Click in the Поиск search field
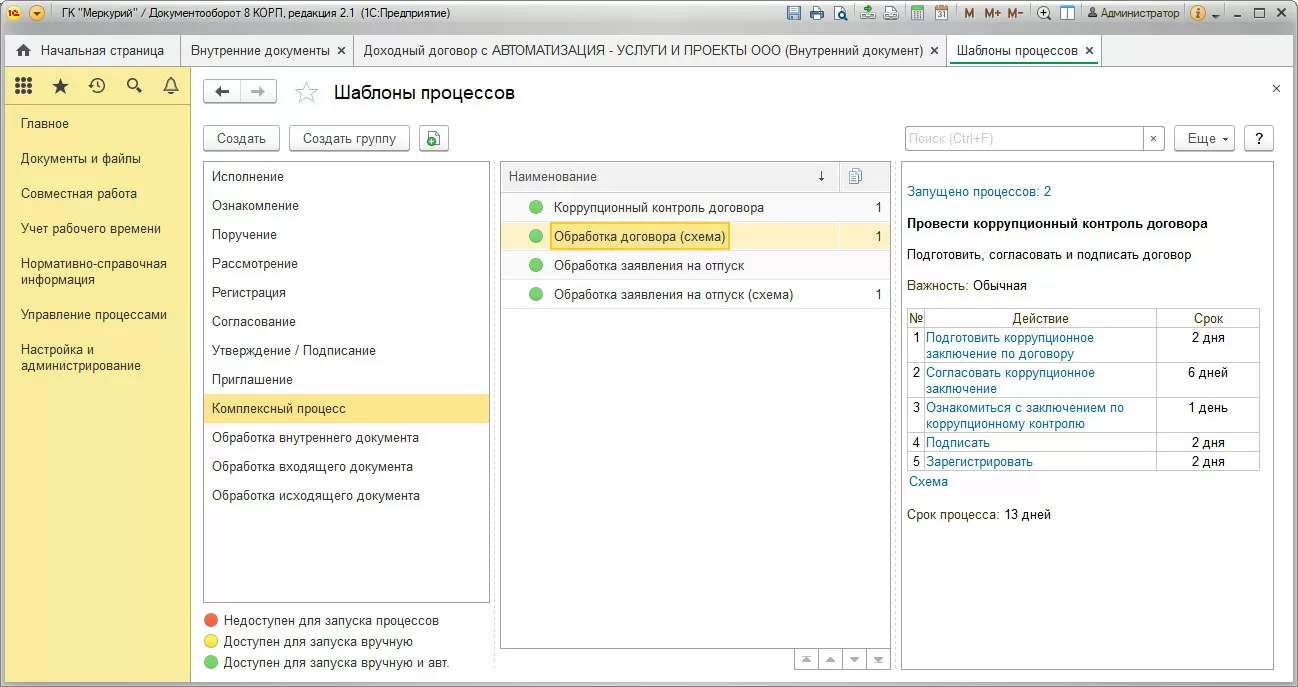The image size is (1298, 687). [x=1023, y=139]
